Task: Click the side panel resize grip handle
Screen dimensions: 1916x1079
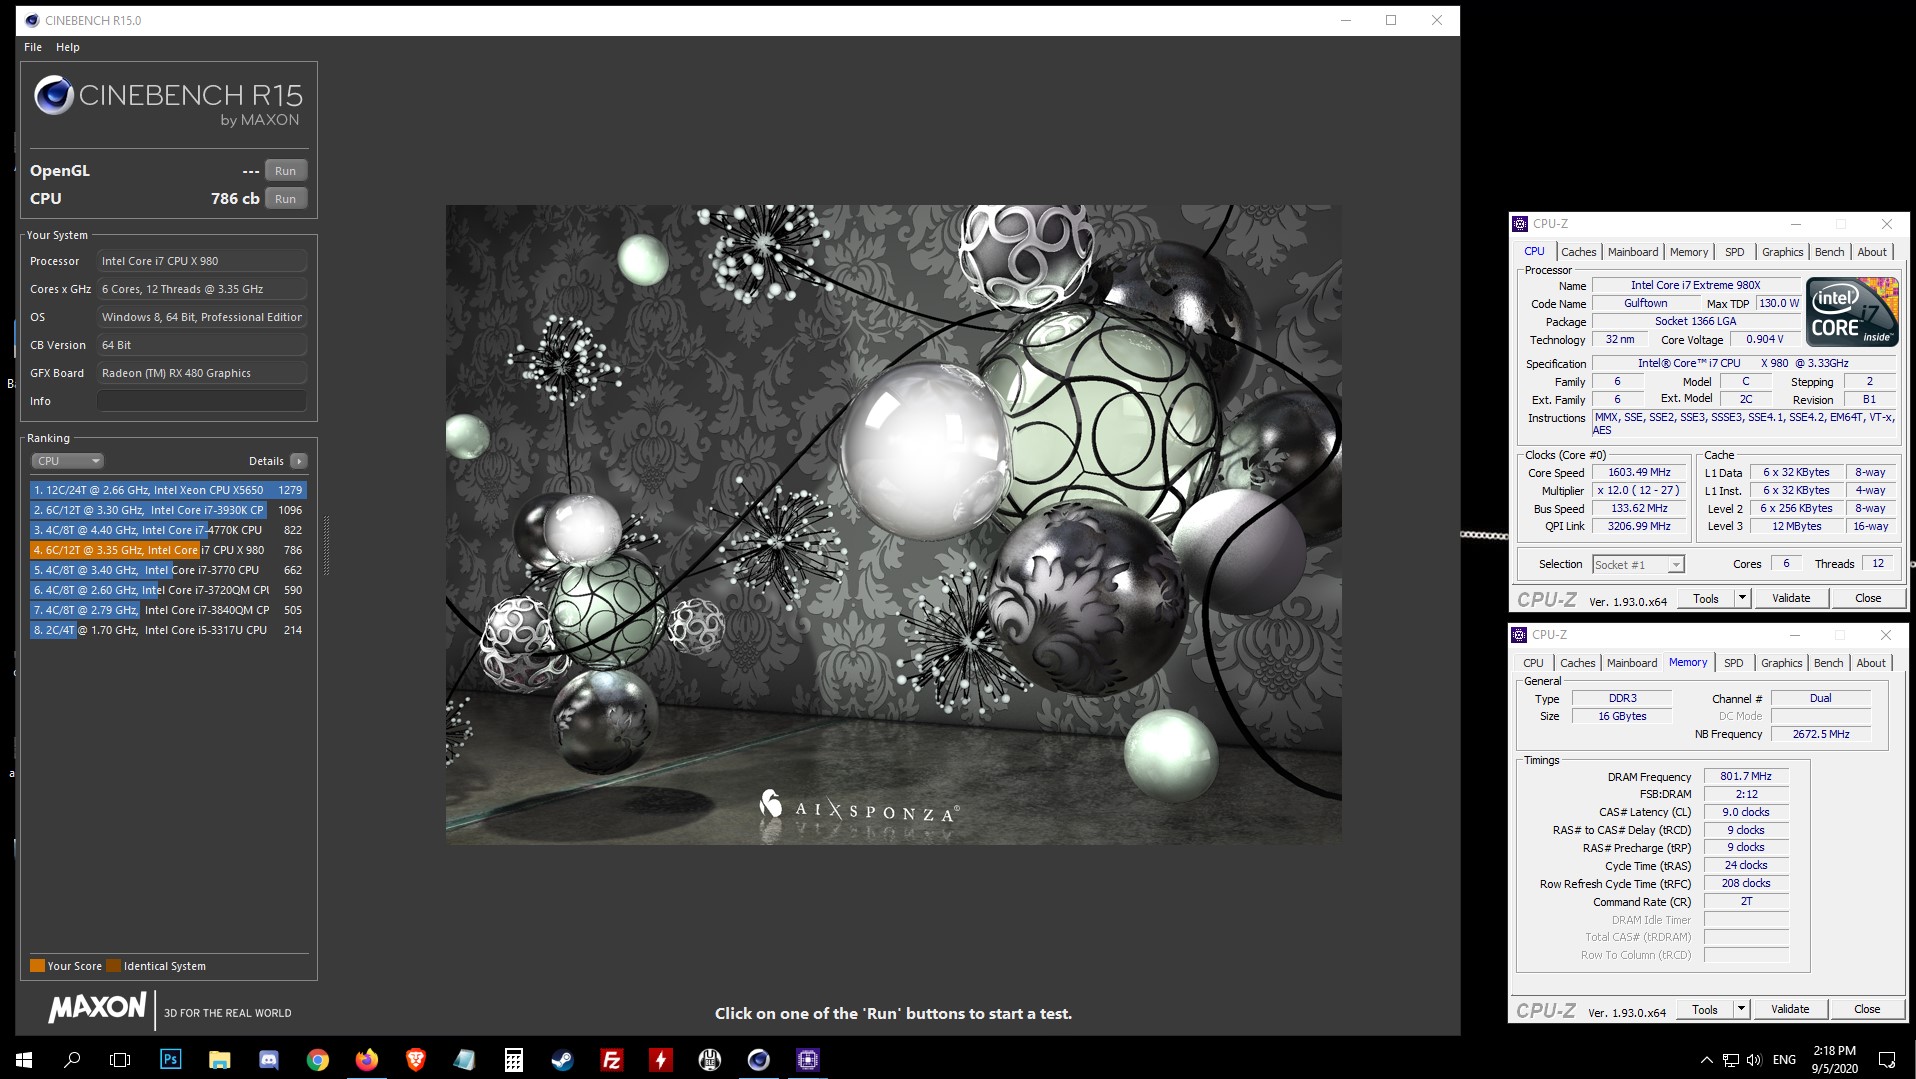Action: 326,545
